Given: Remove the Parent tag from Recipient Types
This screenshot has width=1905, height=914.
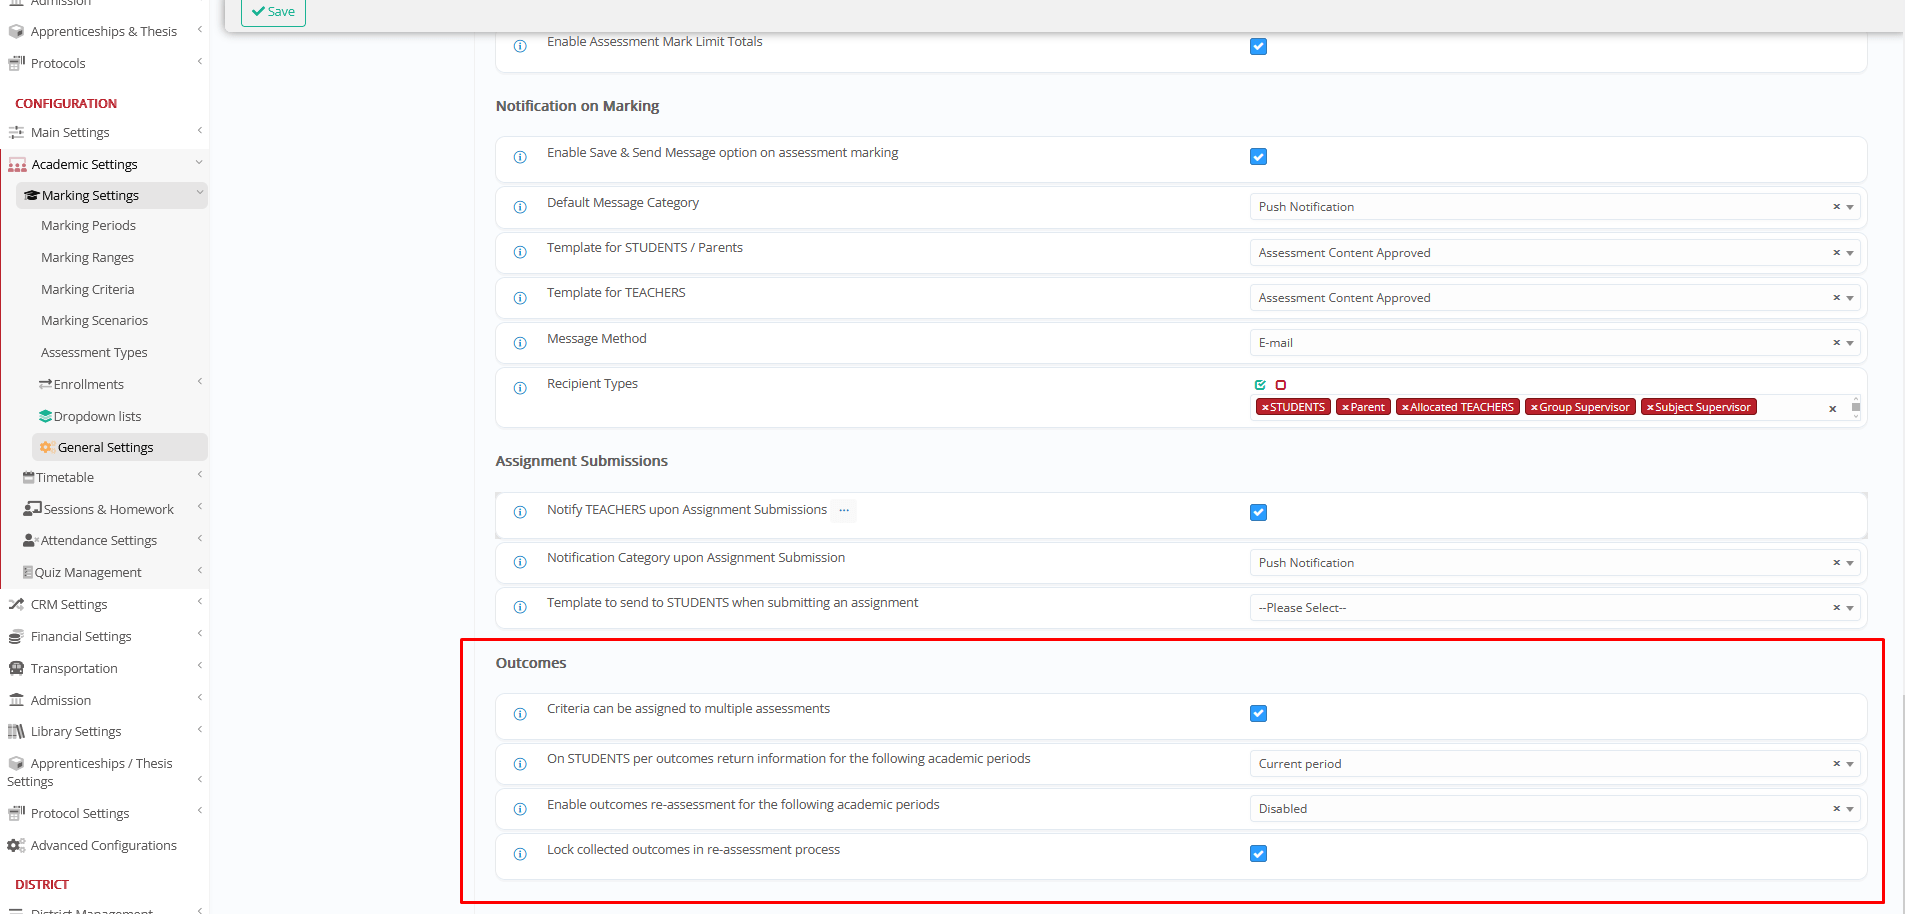Looking at the screenshot, I should (x=1346, y=408).
